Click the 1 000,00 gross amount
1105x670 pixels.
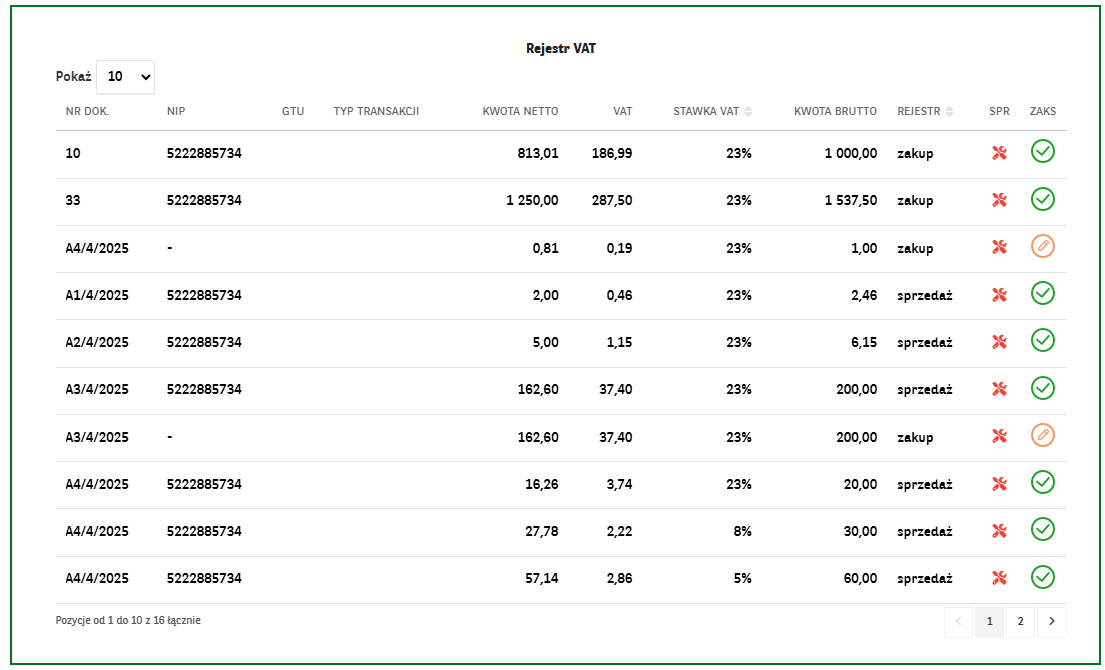pos(851,153)
